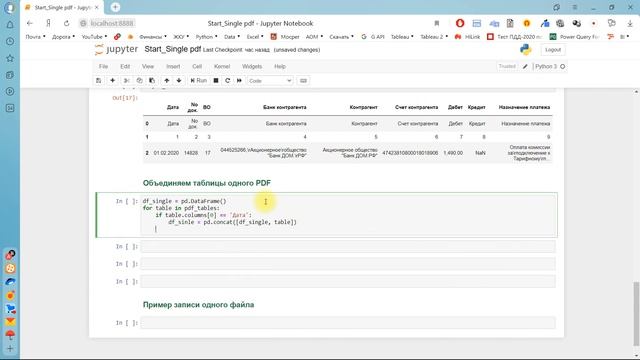Insert a cell below with the plus icon
The image size is (640, 360).
pos(112,80)
